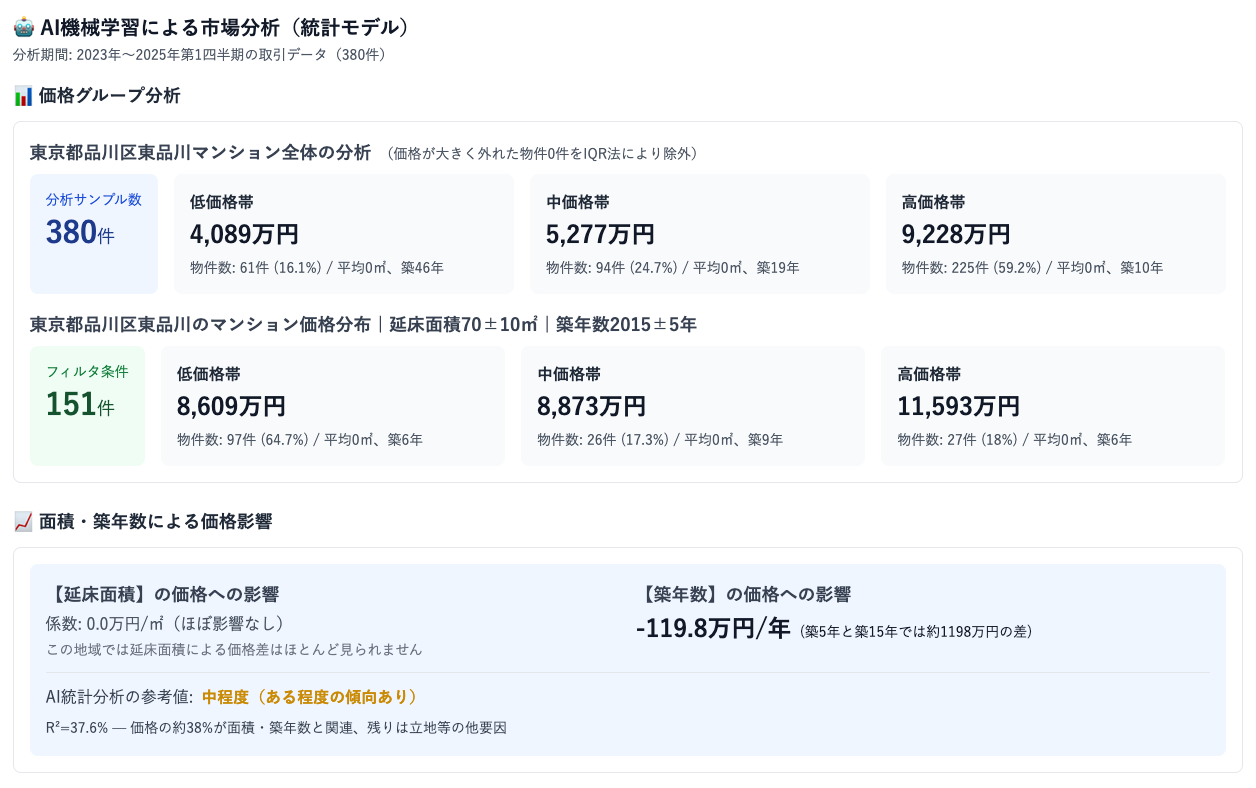Click the bar chart icon beside 価格グループ分析
This screenshot has width=1256, height=788.
[x=24, y=96]
